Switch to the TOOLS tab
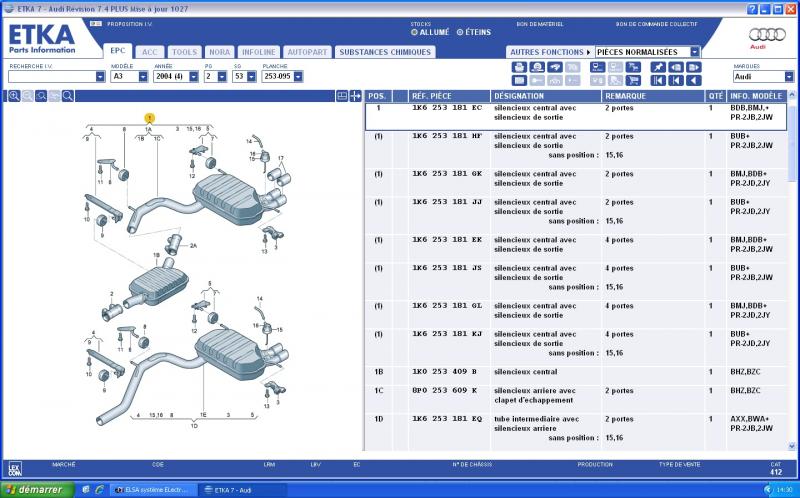 [x=184, y=52]
